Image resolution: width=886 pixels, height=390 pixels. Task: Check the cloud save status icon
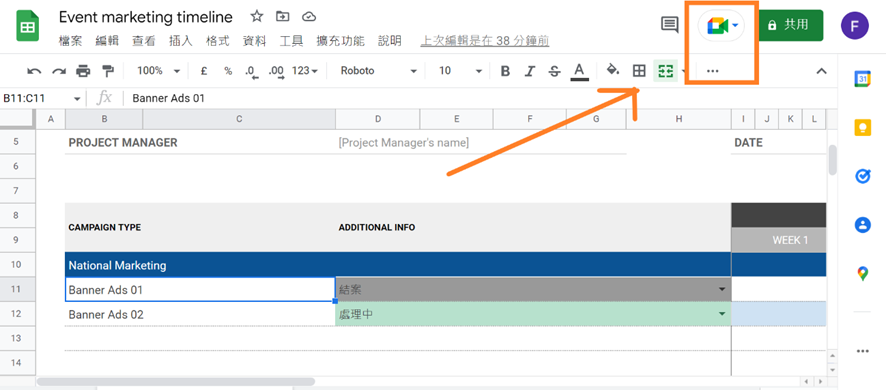coord(309,17)
